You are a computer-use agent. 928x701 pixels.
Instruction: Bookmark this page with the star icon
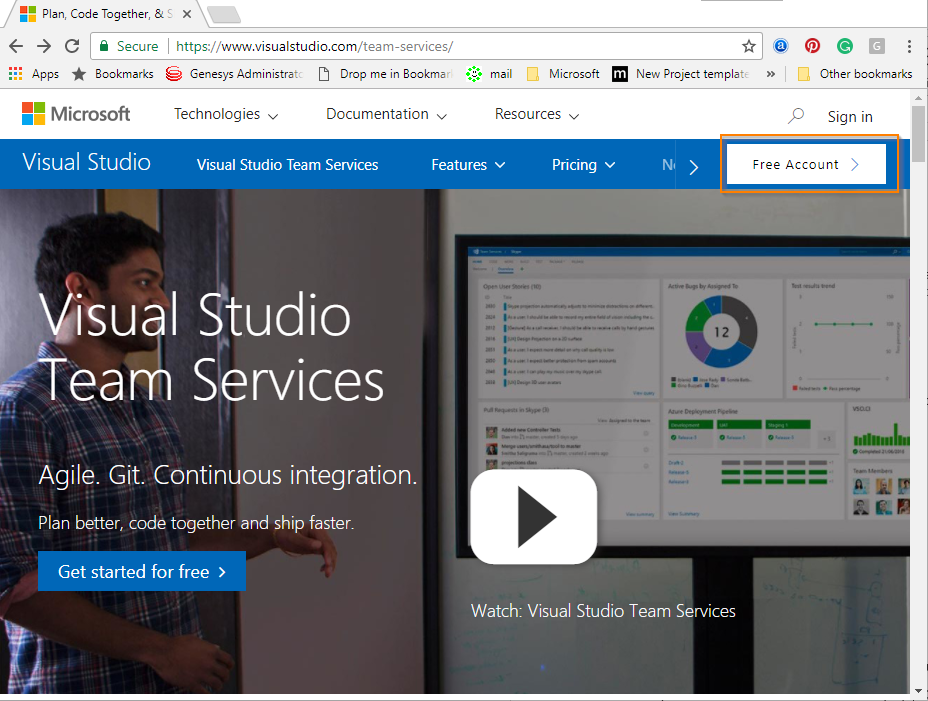point(749,46)
